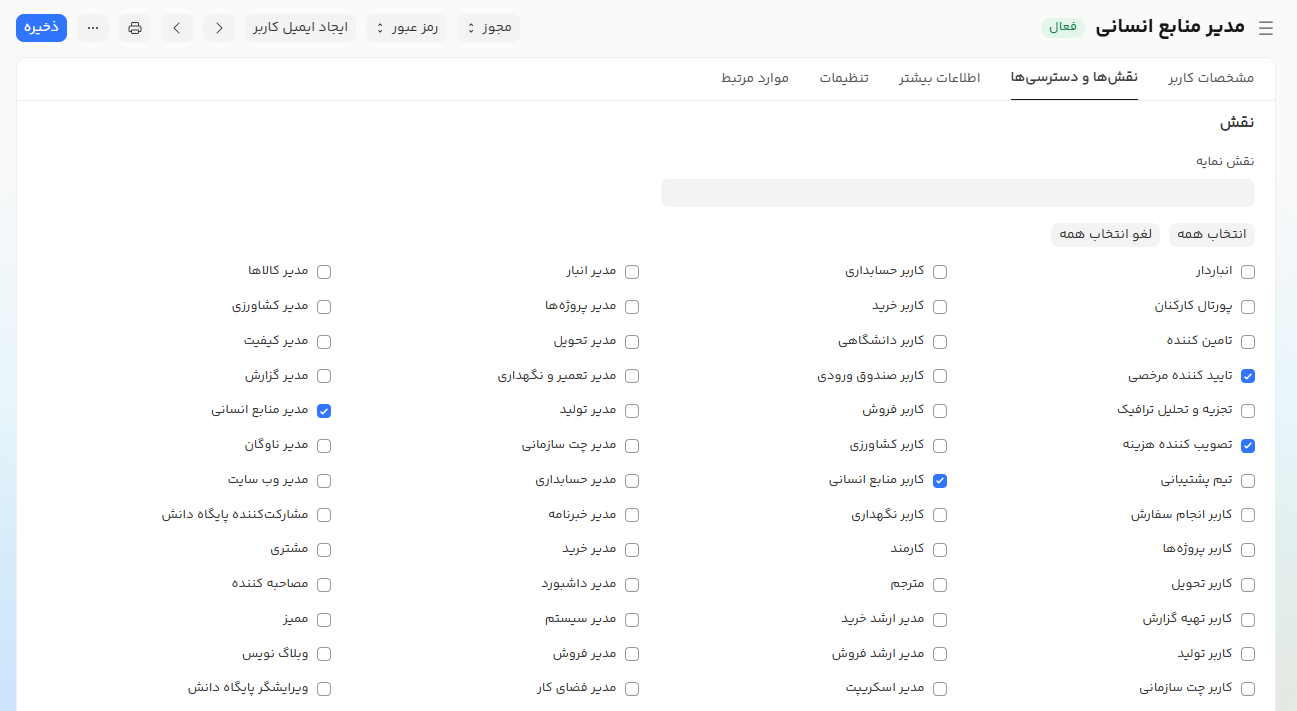The image size is (1297, 711).
Task: Uncheck the کاربر منابع انسانی role
Action: pos(940,481)
